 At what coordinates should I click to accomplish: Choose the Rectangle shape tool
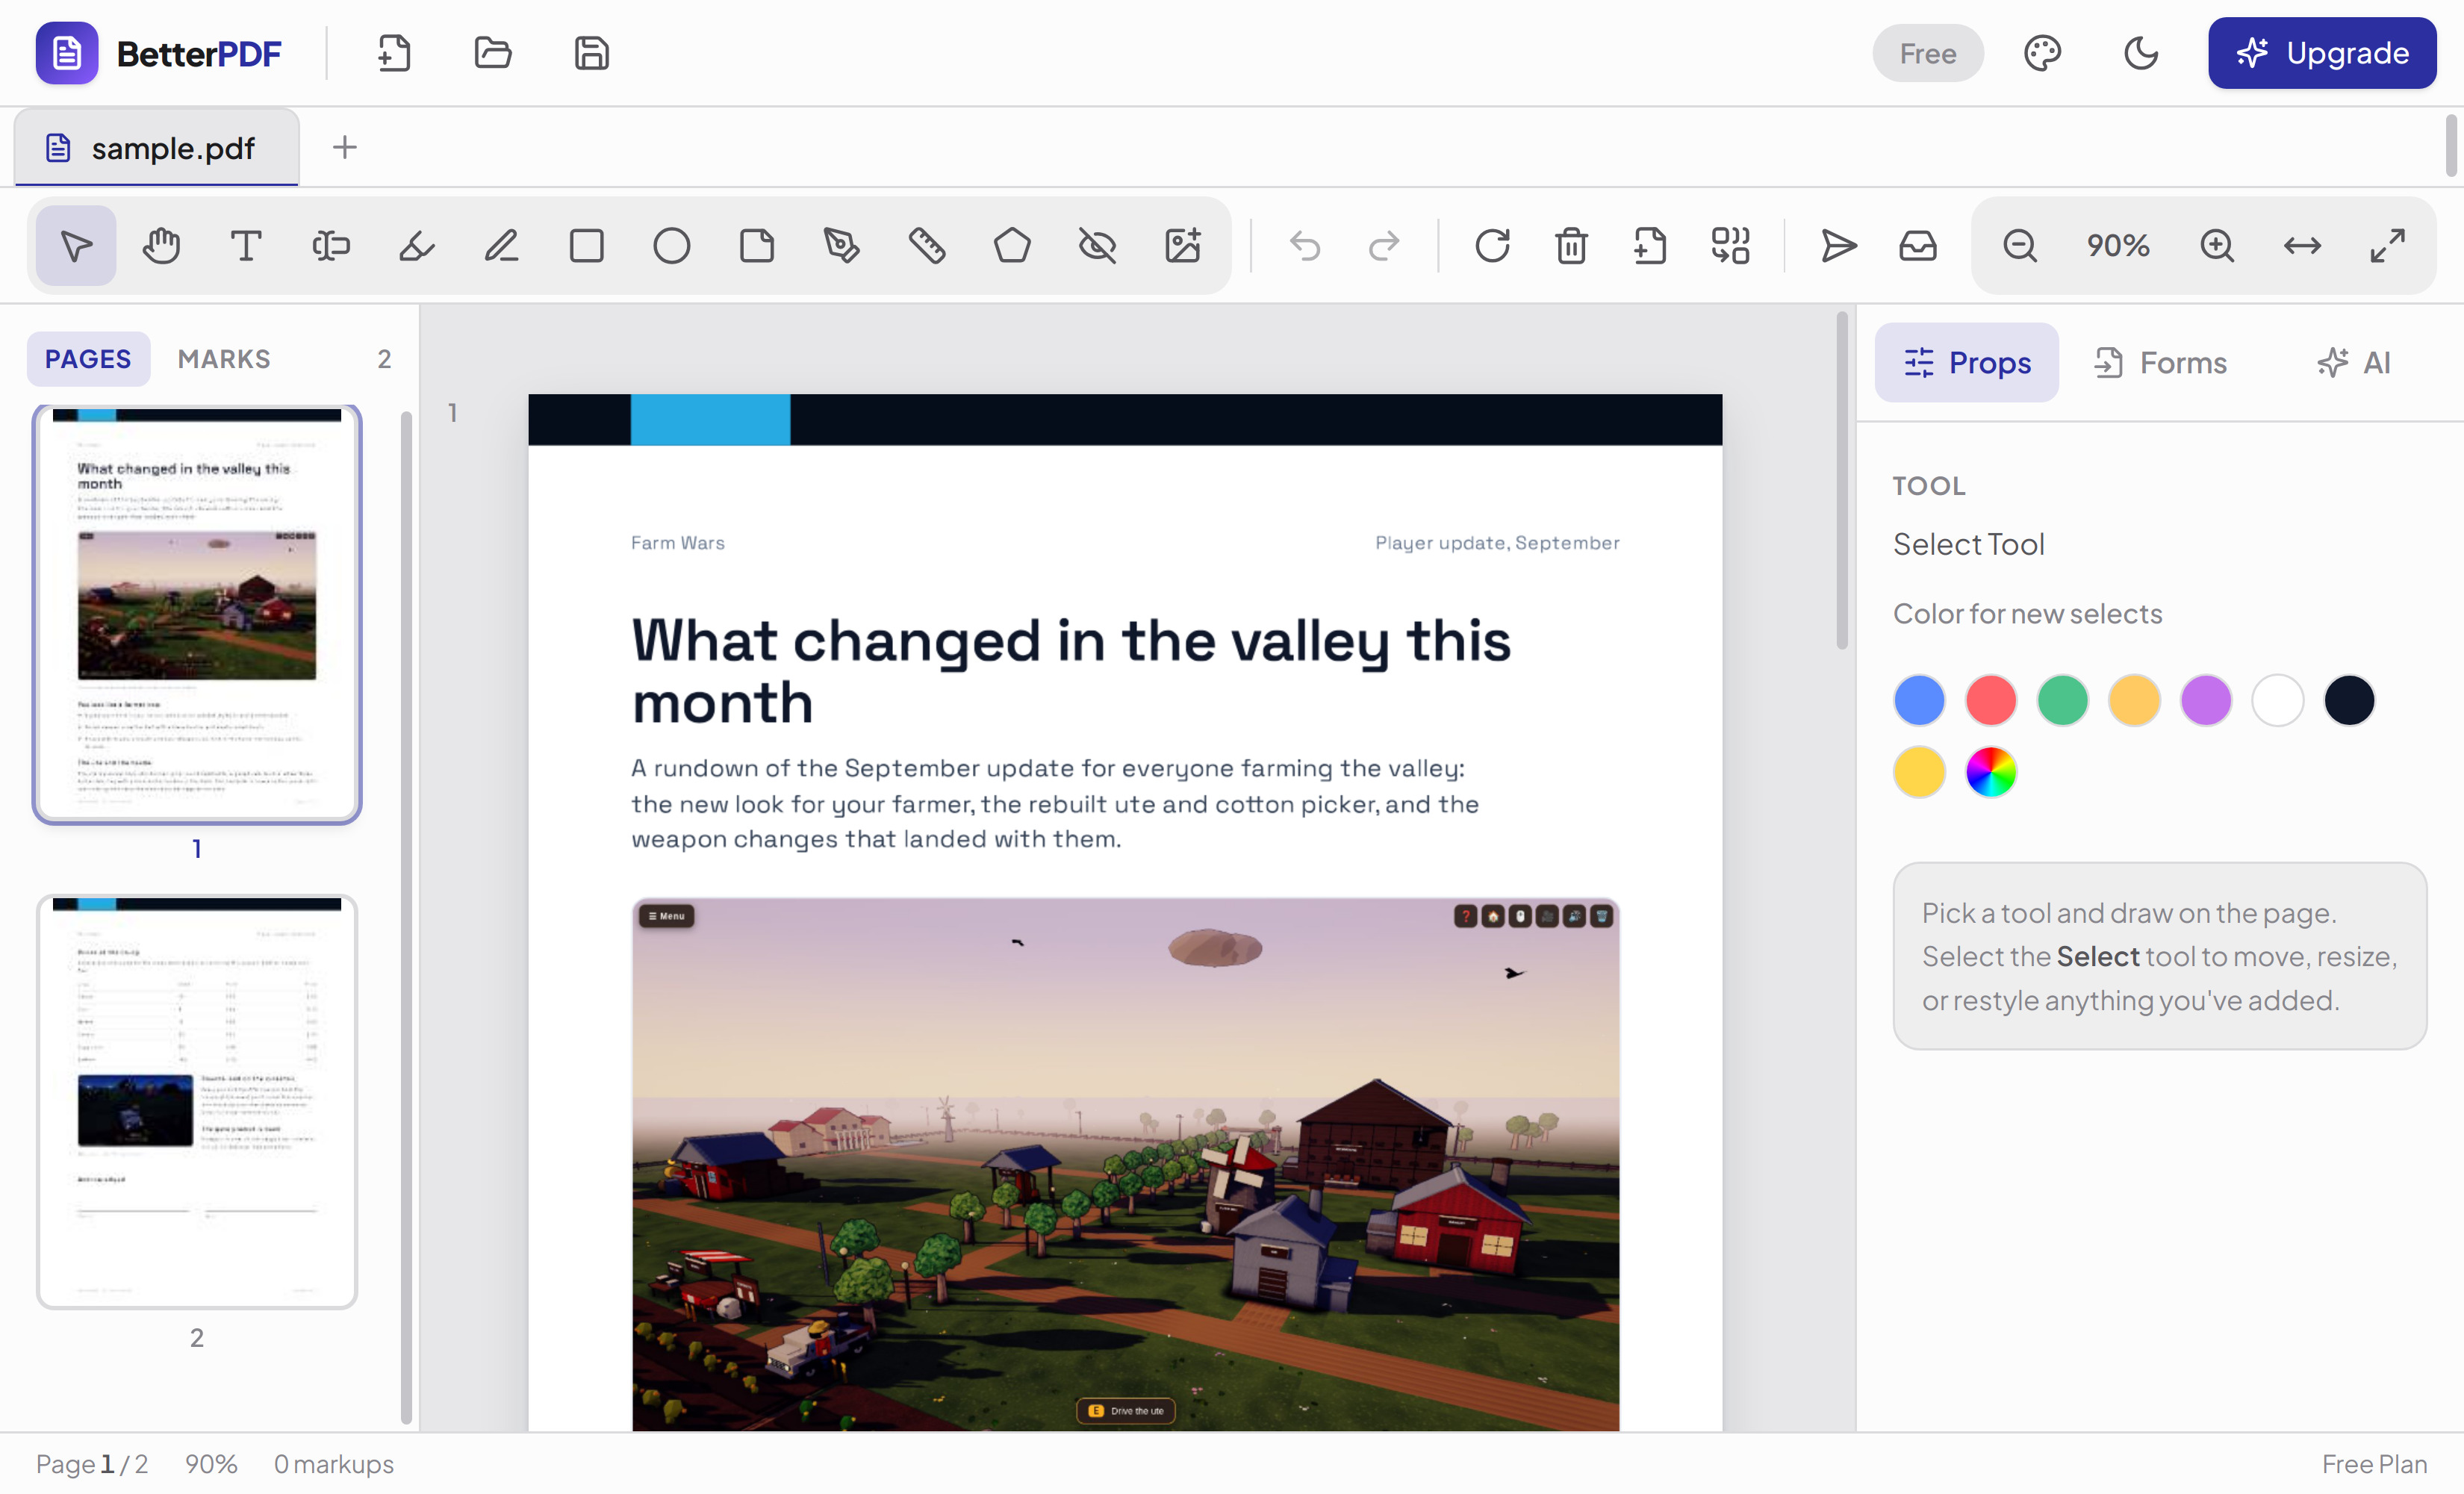586,245
